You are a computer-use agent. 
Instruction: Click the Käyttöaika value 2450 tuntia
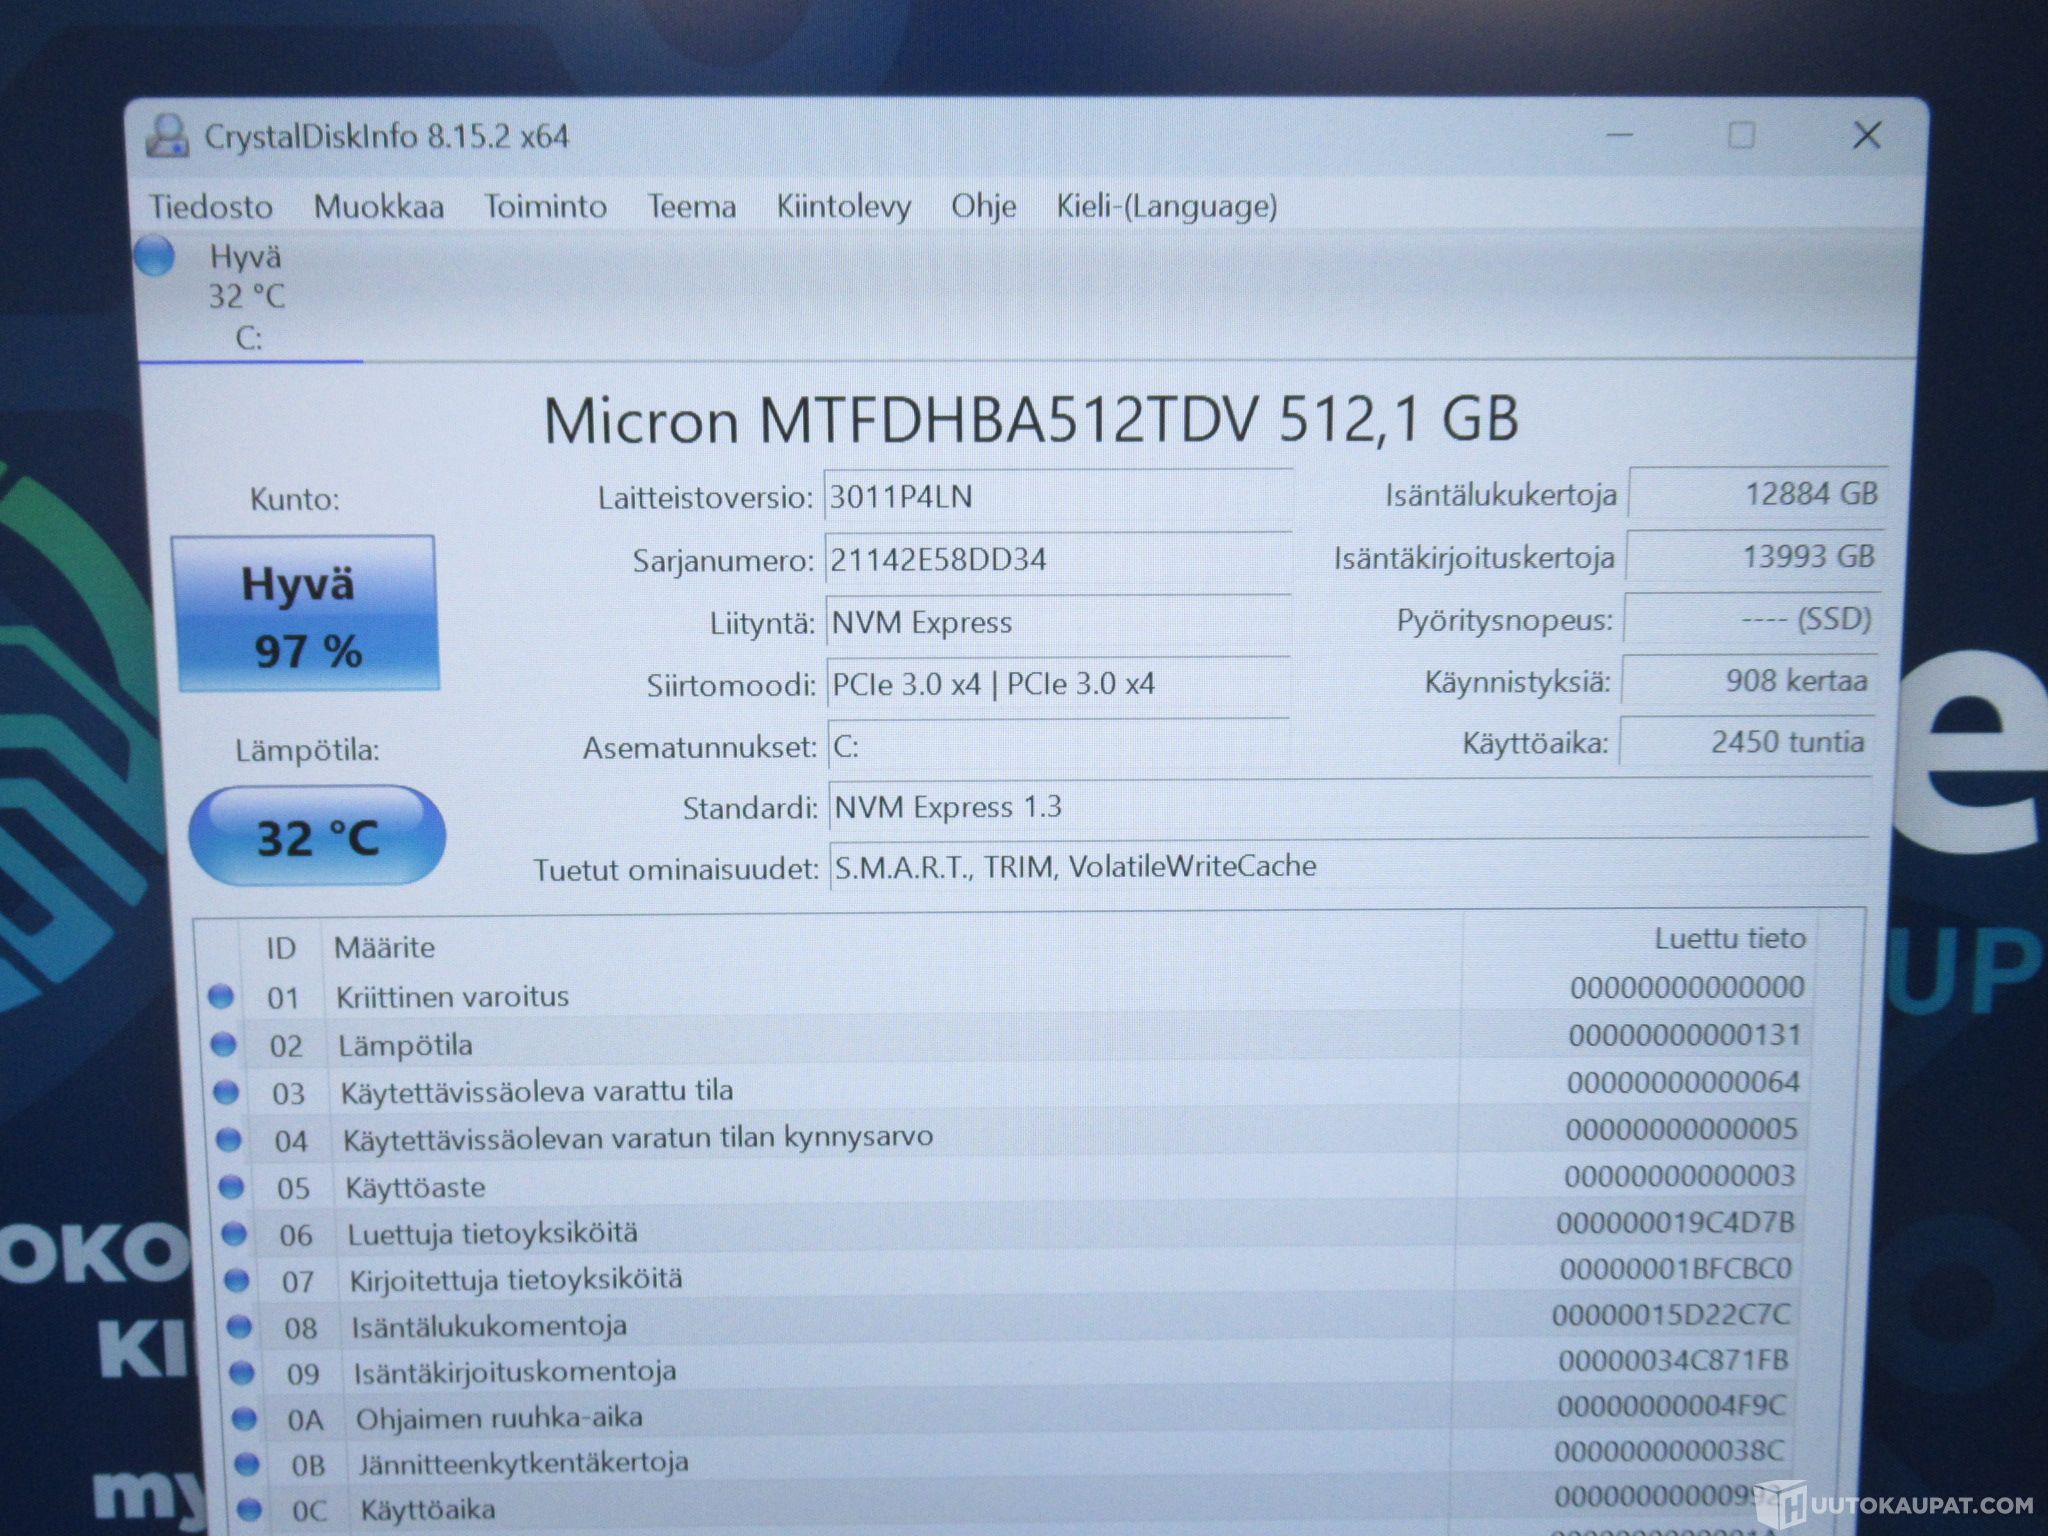[x=1746, y=742]
